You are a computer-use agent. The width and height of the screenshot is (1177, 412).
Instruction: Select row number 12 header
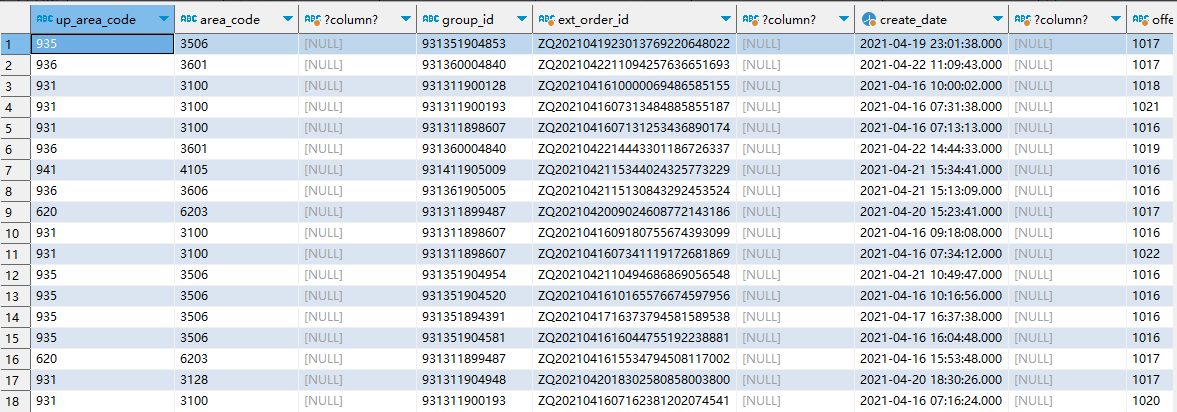[15, 275]
